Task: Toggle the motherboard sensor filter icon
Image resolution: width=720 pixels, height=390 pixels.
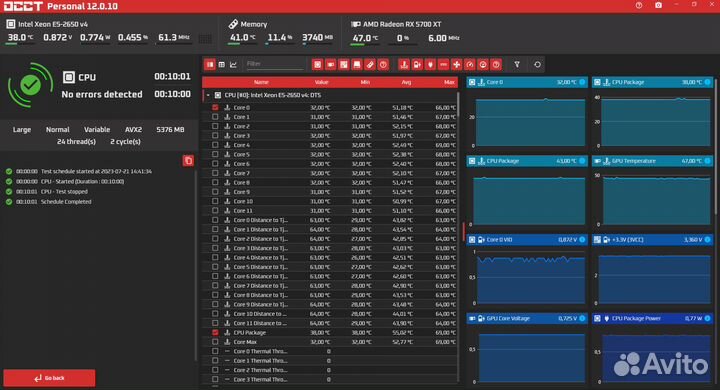Action: 343,65
